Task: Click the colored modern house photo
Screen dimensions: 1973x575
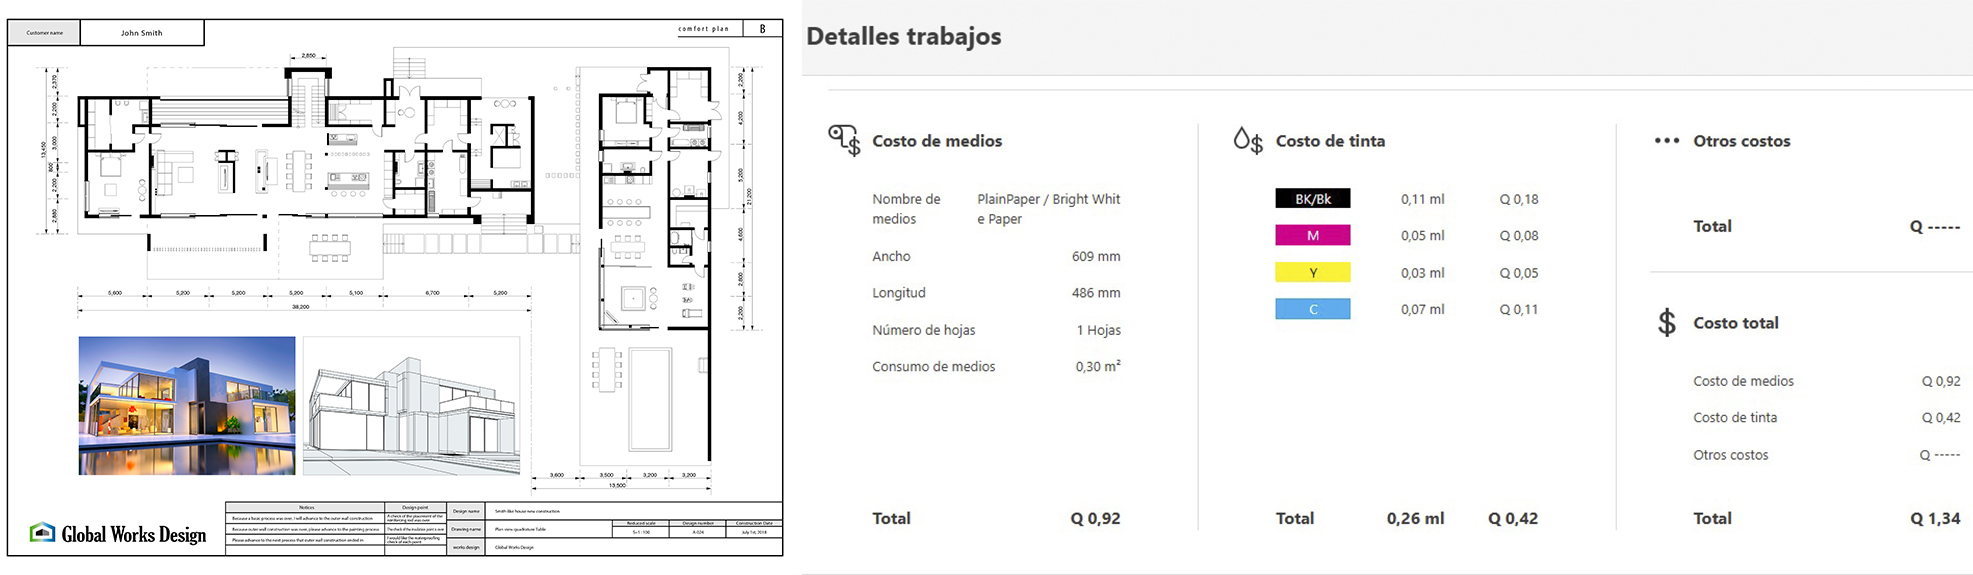Action: 187,405
